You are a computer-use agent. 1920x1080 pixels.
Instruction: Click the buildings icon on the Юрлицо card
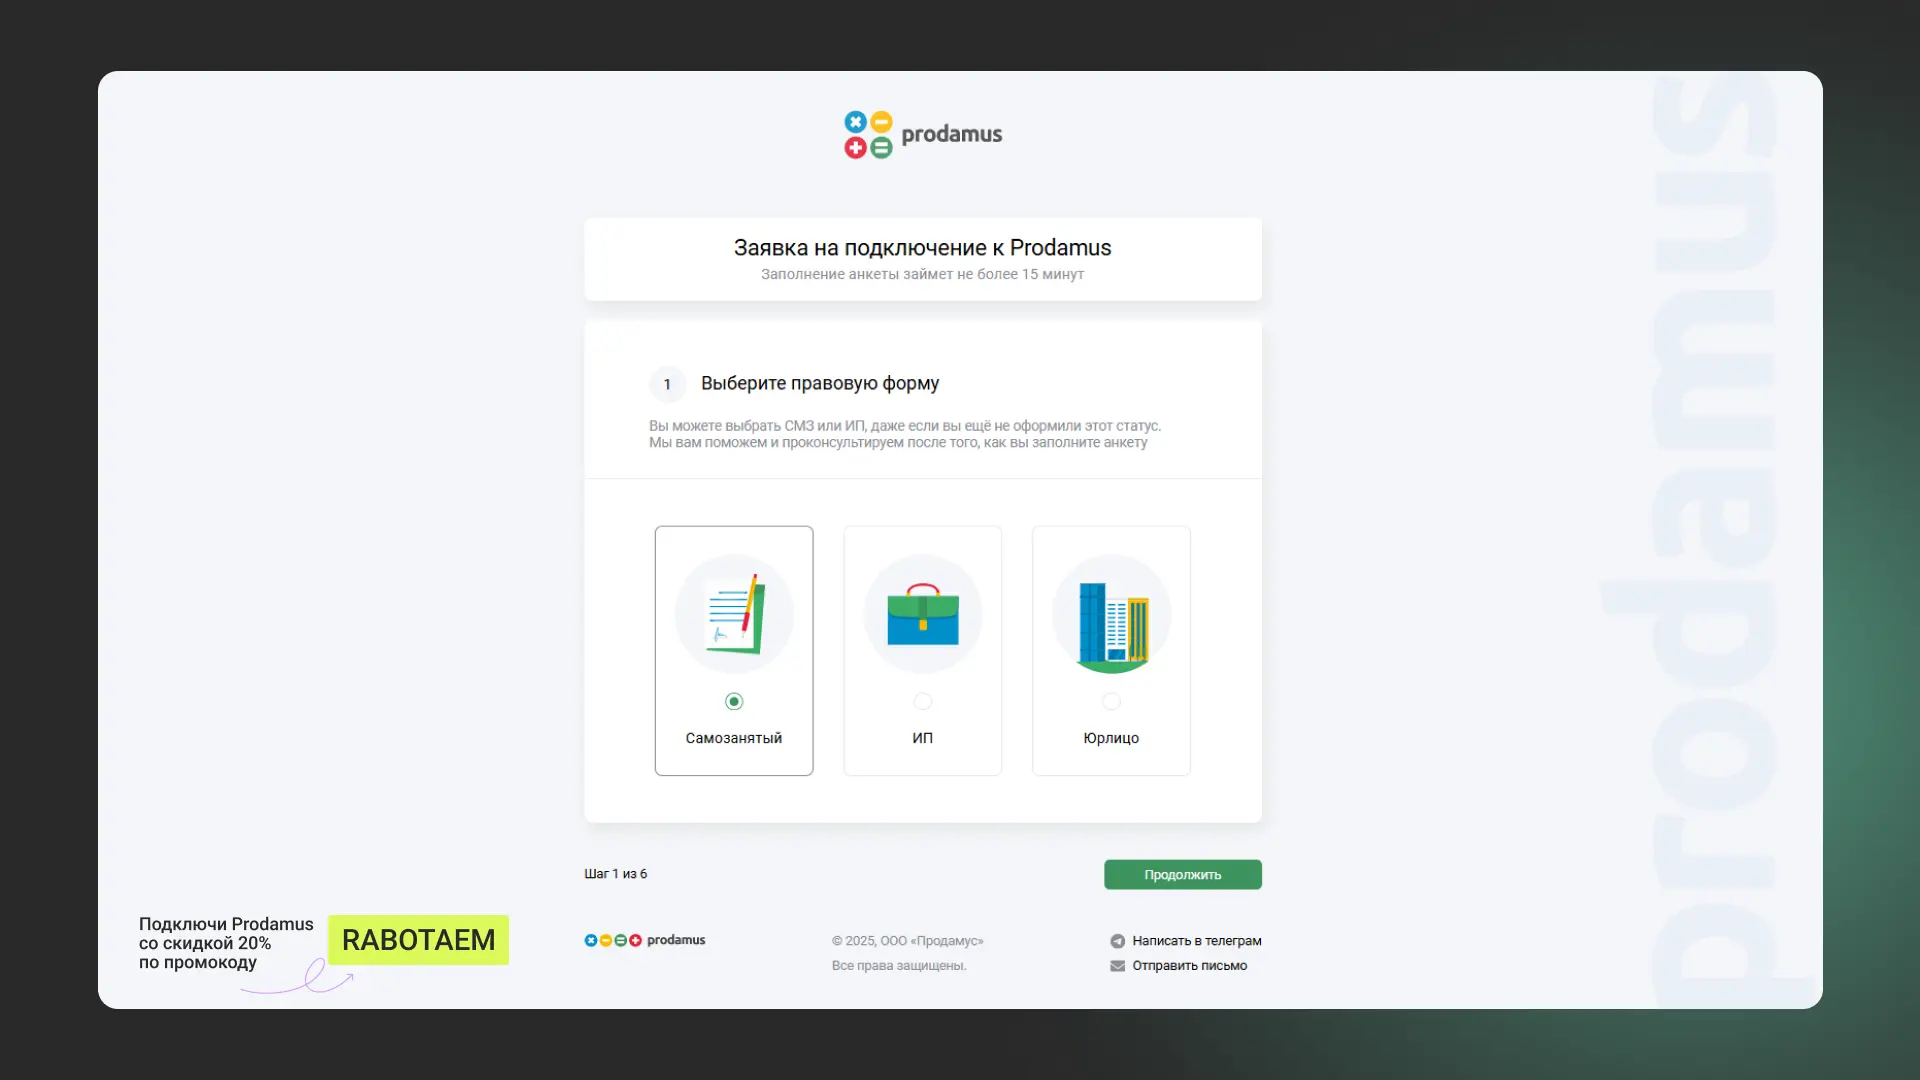(1111, 613)
